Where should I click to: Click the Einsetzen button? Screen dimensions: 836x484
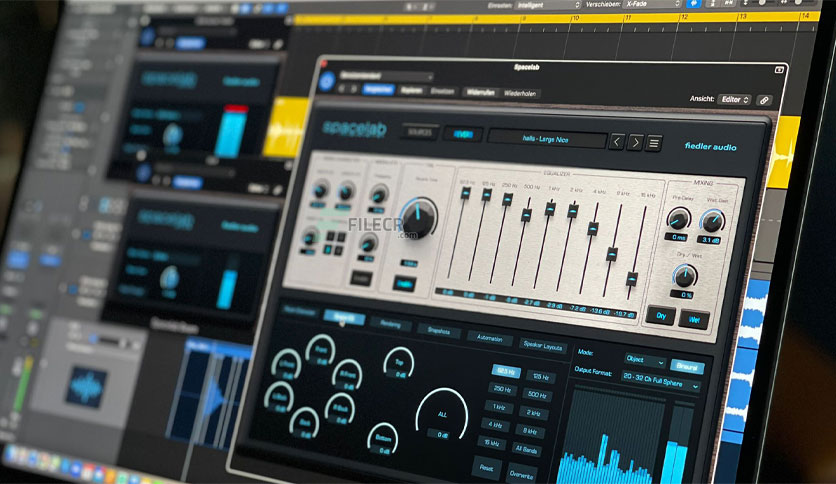click(x=442, y=92)
